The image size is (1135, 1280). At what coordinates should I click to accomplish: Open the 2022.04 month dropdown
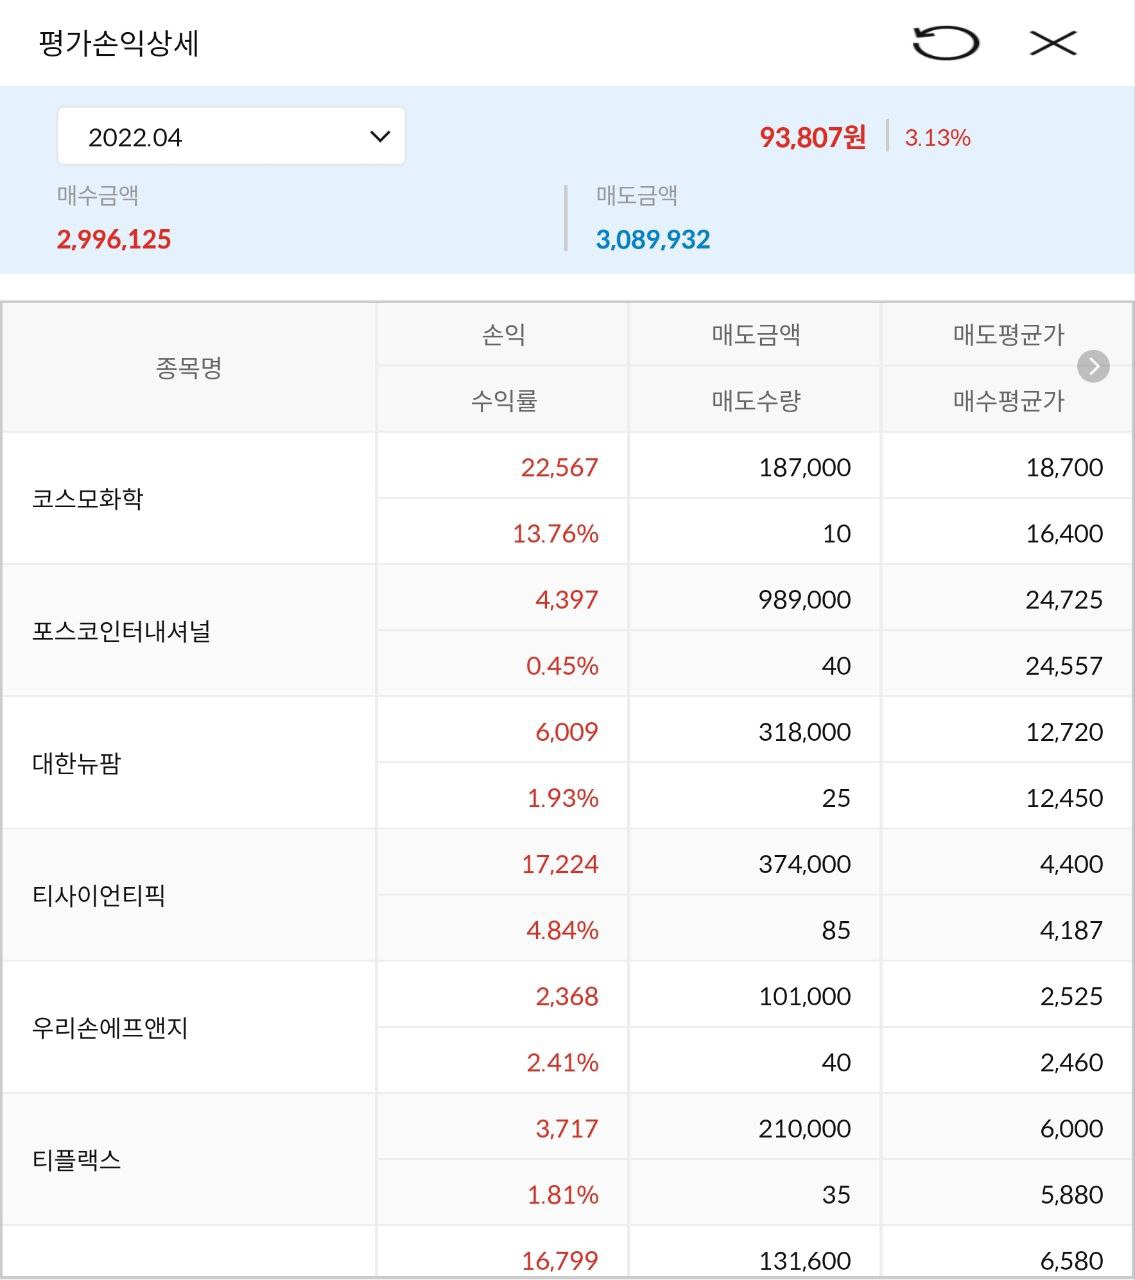tap(231, 137)
